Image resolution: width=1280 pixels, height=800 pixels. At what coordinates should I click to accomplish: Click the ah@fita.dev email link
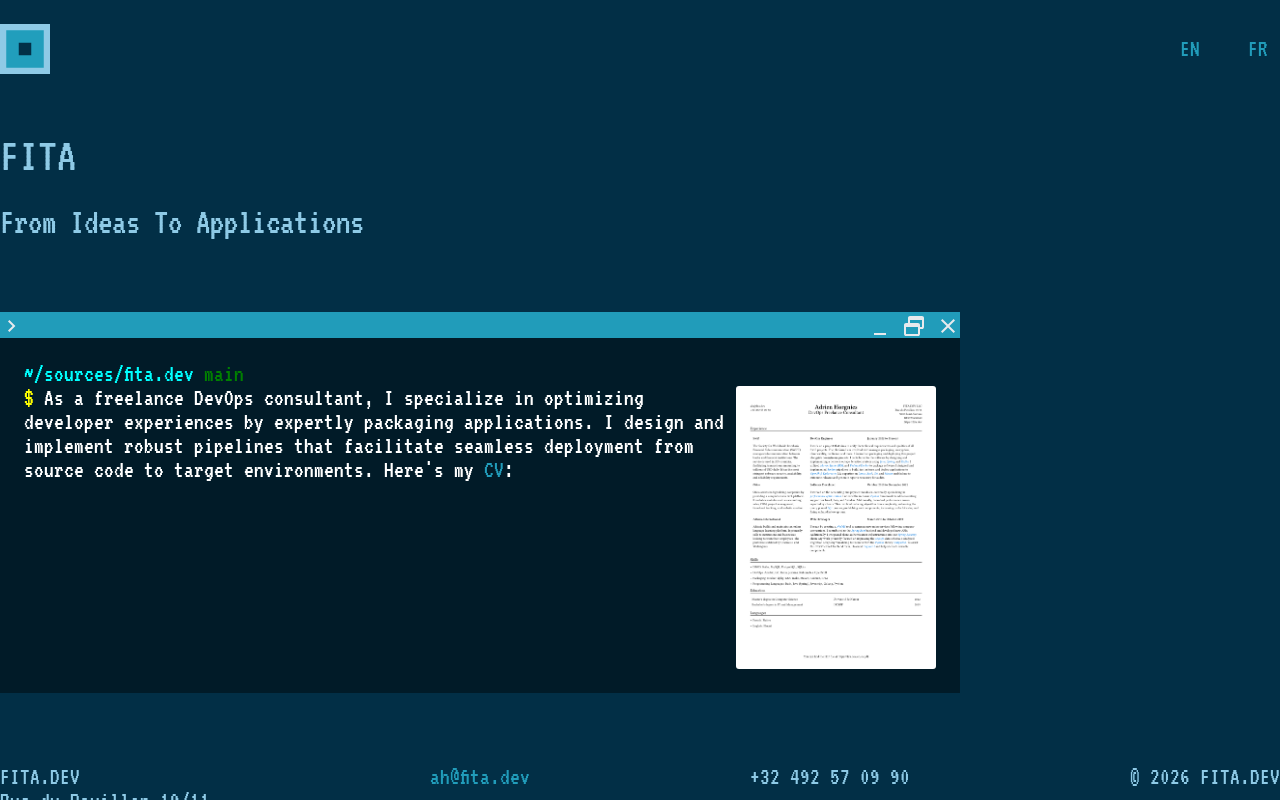click(480, 777)
